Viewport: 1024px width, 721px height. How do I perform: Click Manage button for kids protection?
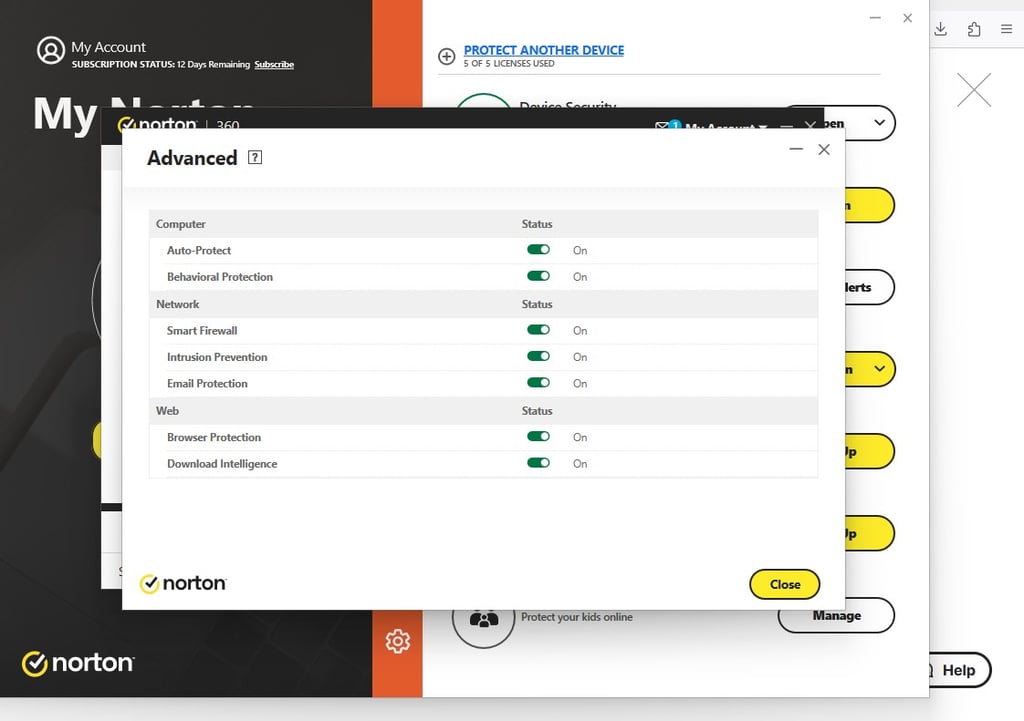pos(836,616)
